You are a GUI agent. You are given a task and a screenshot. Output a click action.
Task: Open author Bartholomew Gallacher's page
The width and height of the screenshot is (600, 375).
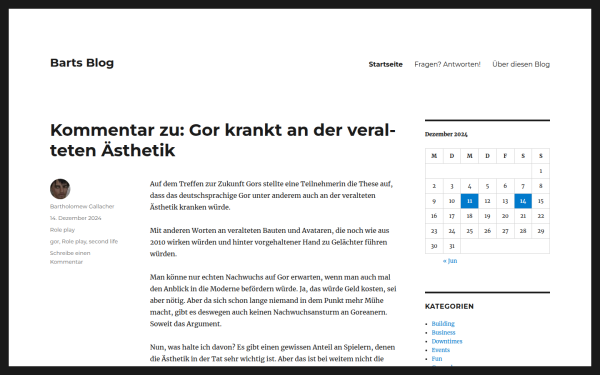(x=82, y=206)
